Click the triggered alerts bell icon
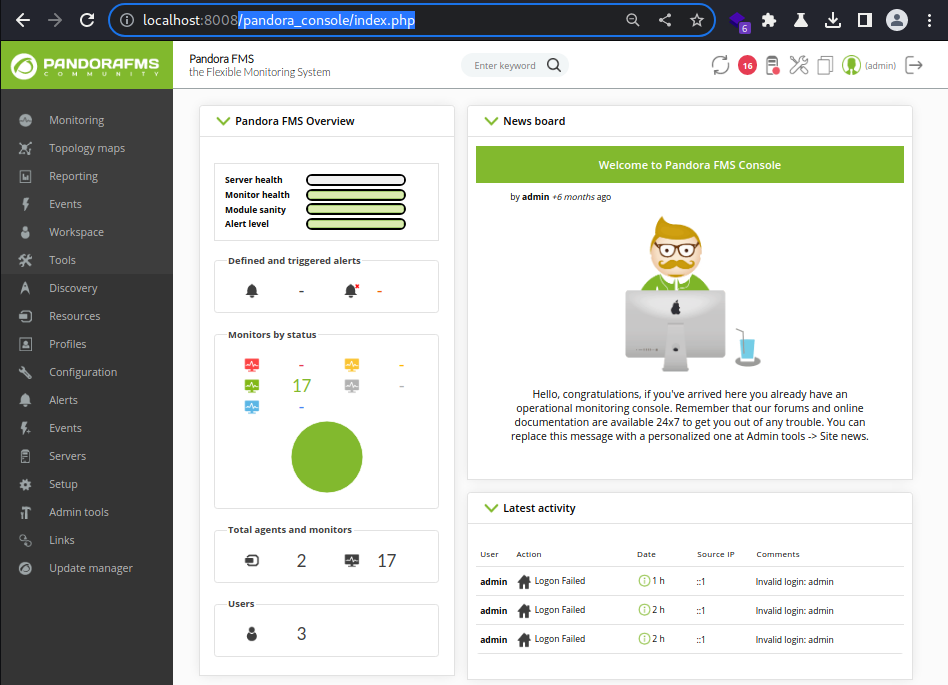Image resolution: width=948 pixels, height=685 pixels. (351, 291)
